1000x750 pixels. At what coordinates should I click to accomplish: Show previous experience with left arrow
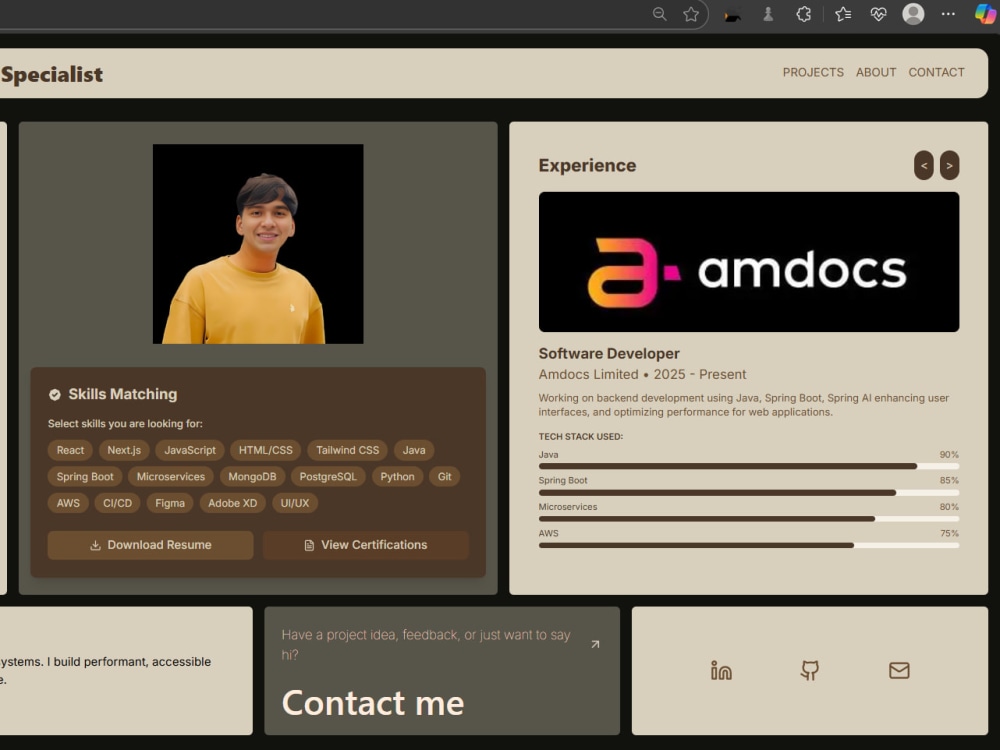(923, 166)
